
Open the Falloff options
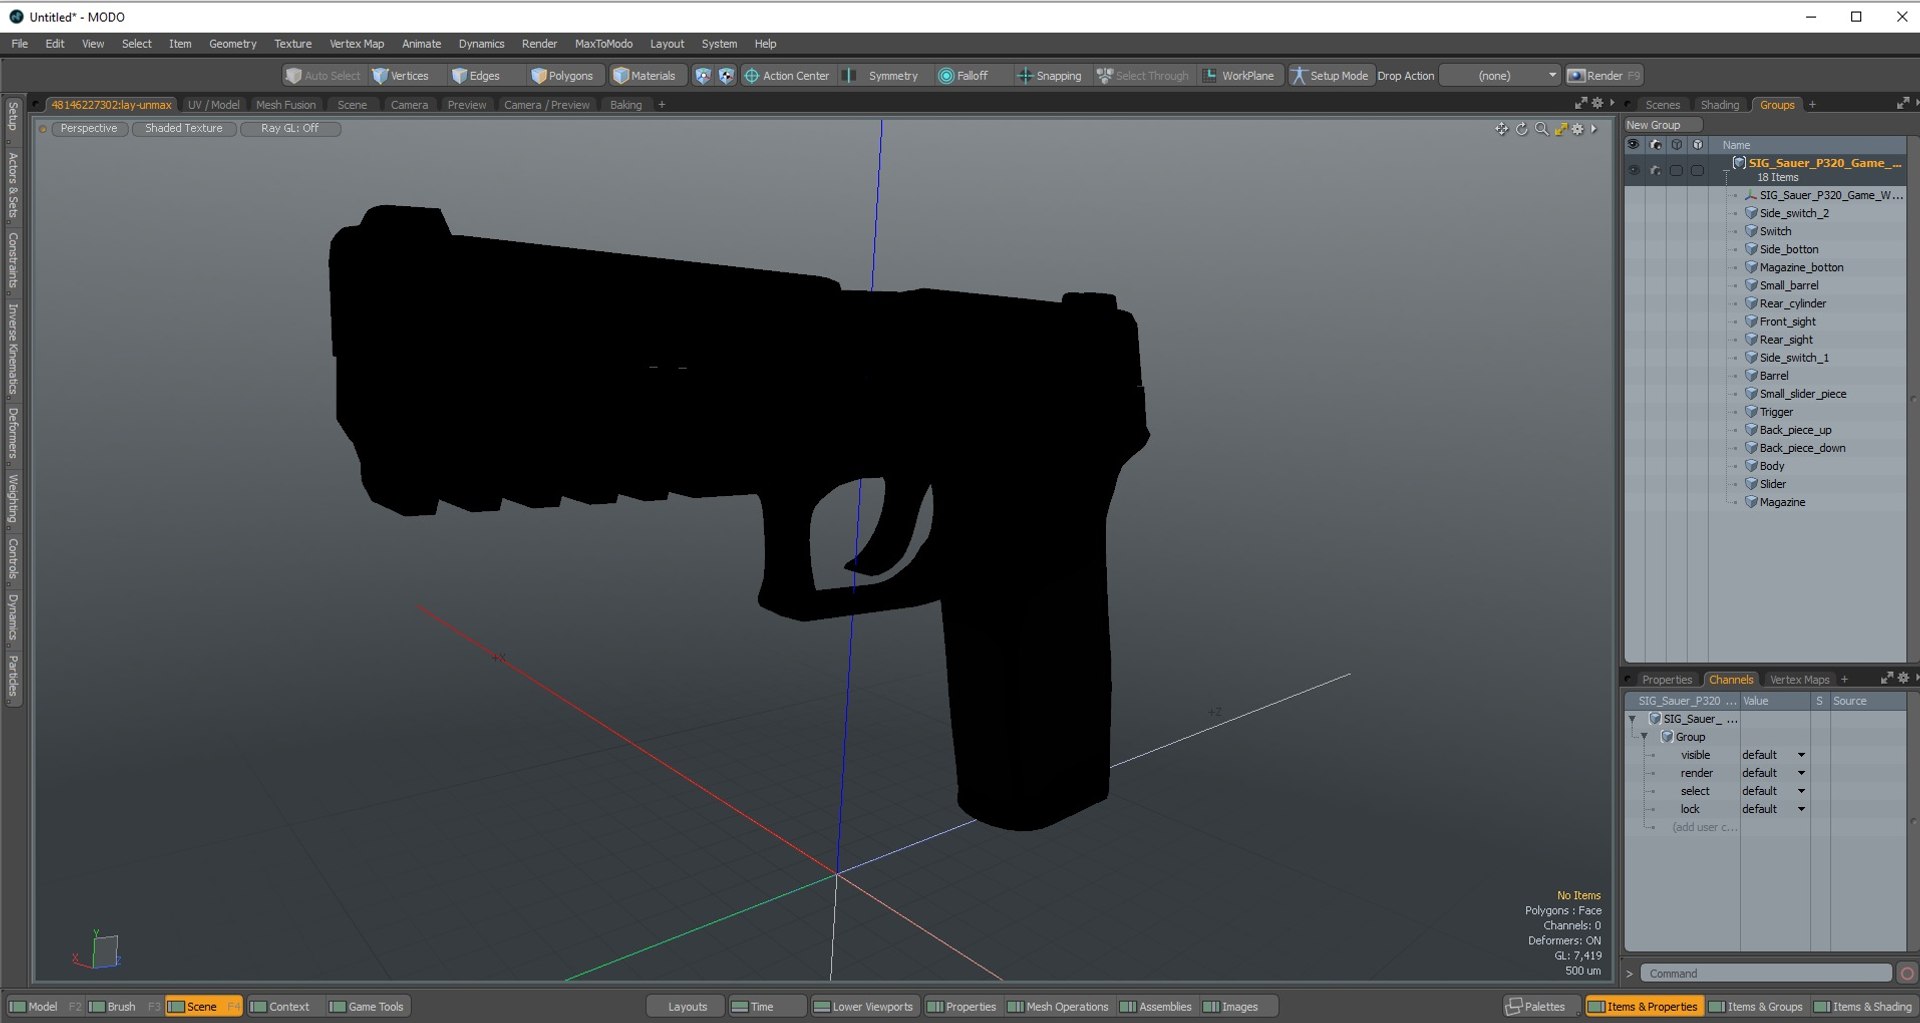[x=963, y=76]
